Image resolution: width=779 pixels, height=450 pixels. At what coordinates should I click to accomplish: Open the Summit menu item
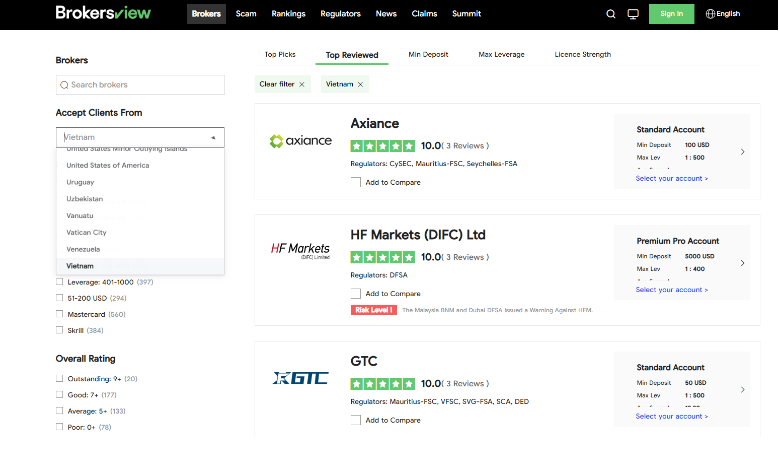pos(467,14)
